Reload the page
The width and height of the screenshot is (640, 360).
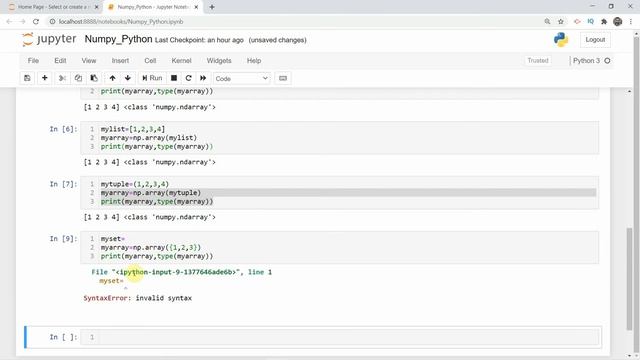36,22
